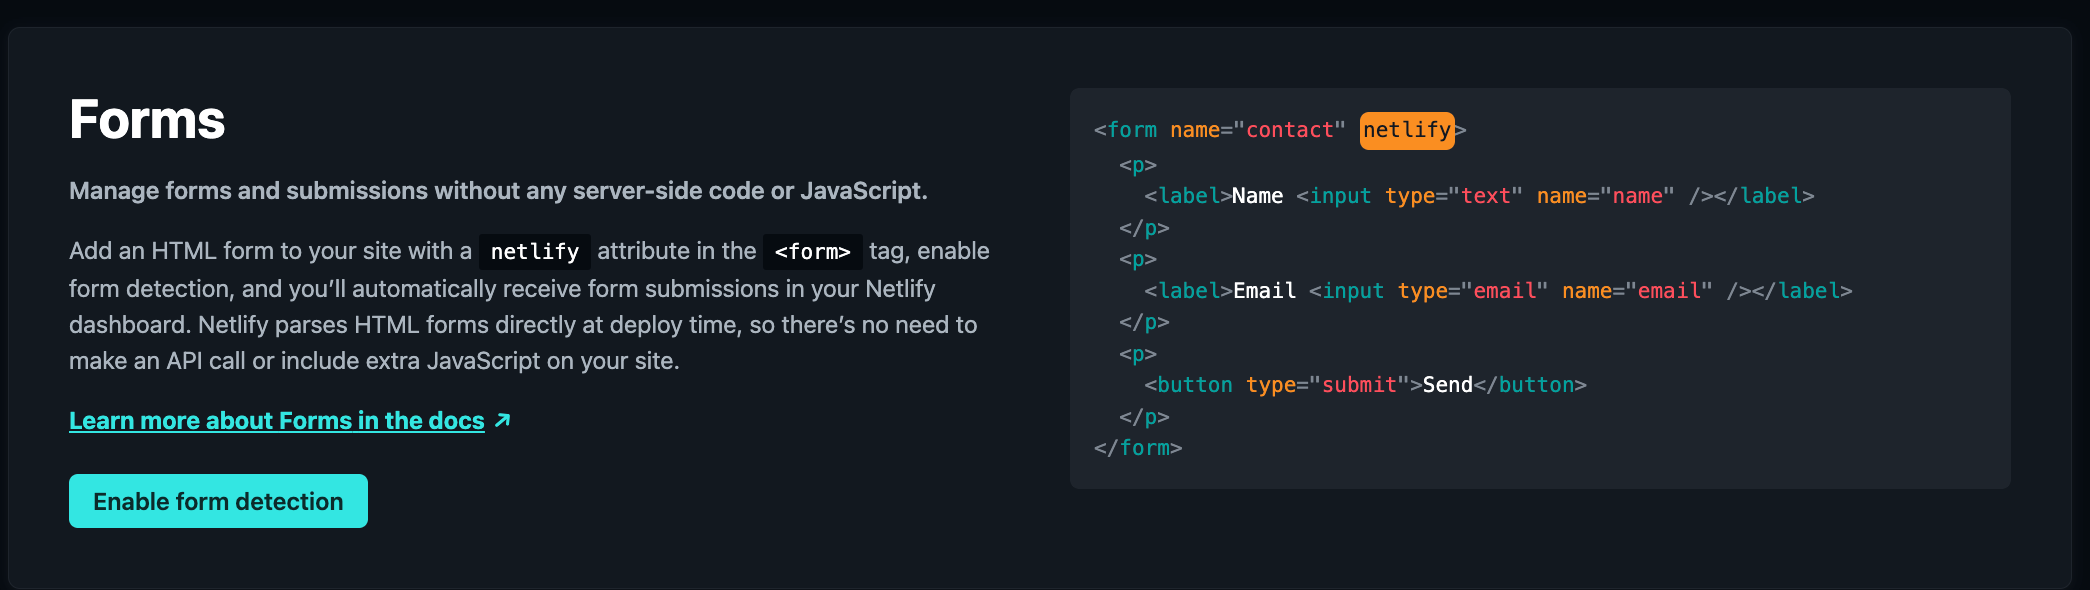Click the name="email" attribute in code
Viewport: 2090px width, 590px height.
click(1637, 291)
